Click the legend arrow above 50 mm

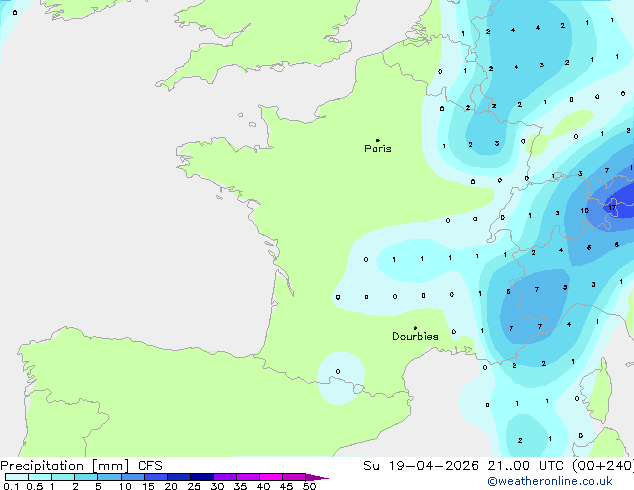317,477
